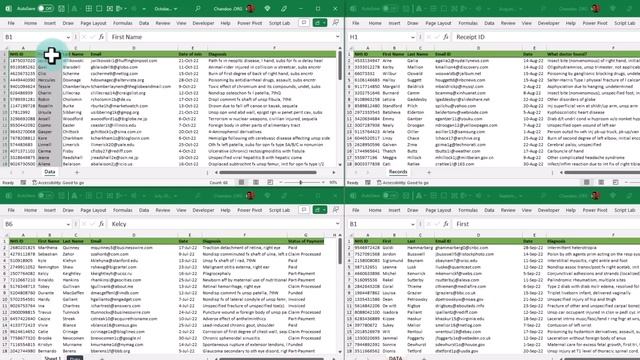Click Accessibility: Good to go in top-left status bar
This screenshot has width=640, height=360.
pyautogui.click(x=58, y=182)
